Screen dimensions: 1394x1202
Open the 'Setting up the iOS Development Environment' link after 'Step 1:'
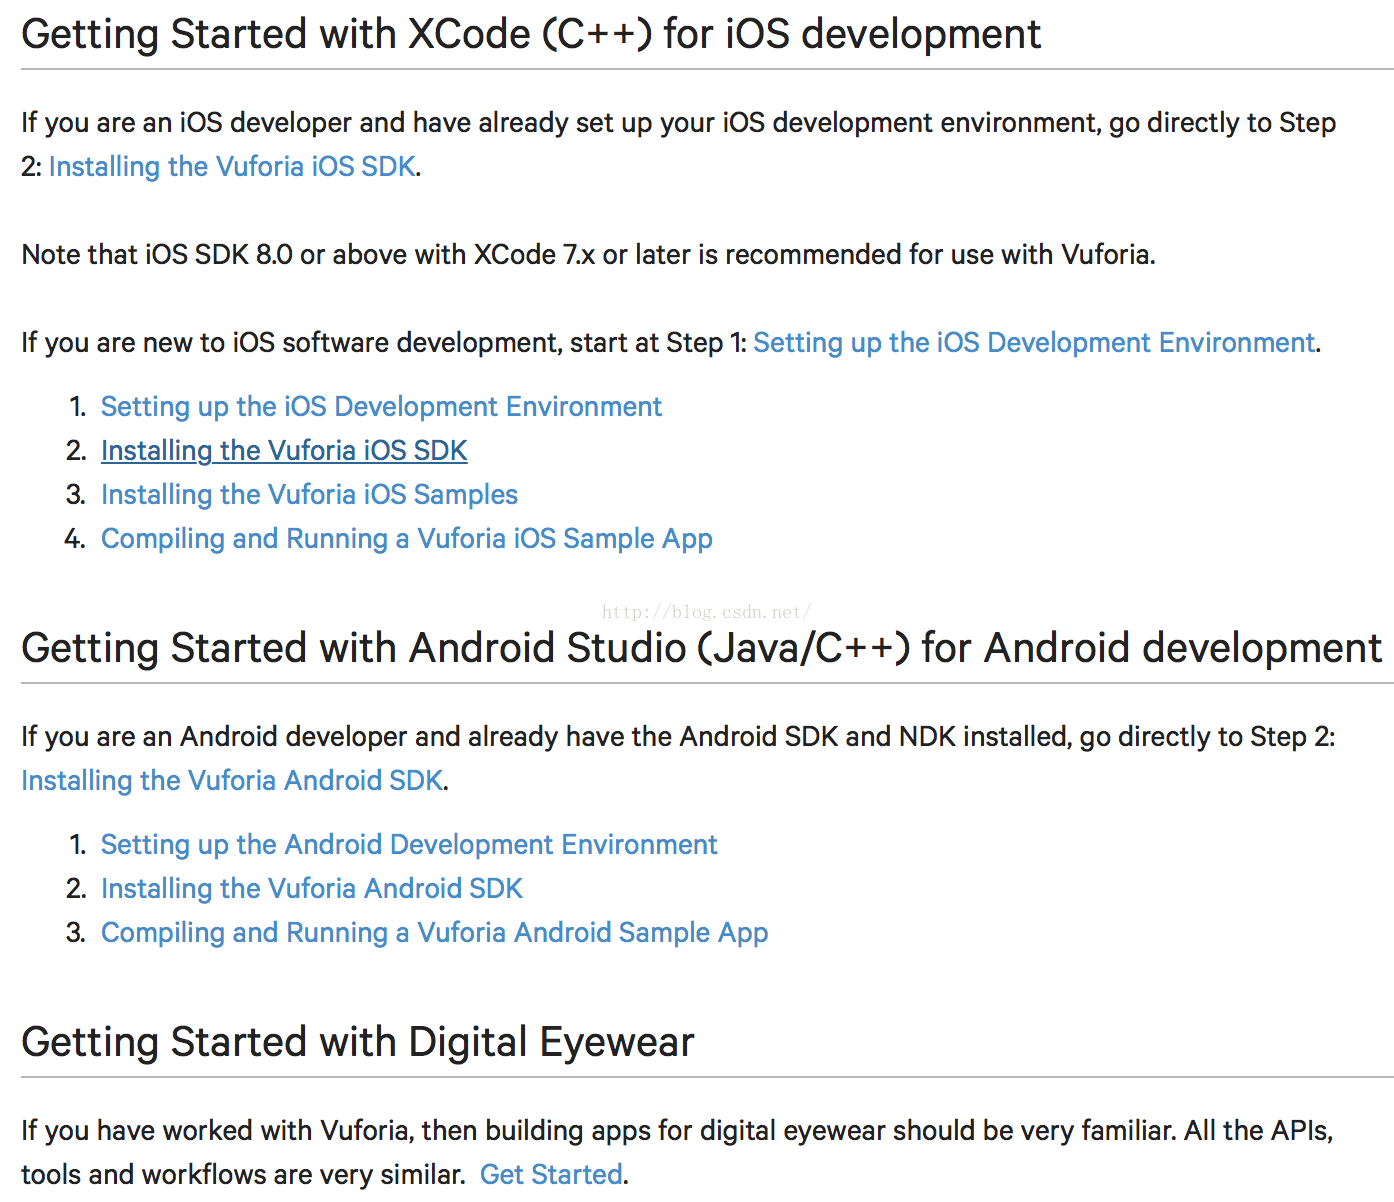(1034, 342)
